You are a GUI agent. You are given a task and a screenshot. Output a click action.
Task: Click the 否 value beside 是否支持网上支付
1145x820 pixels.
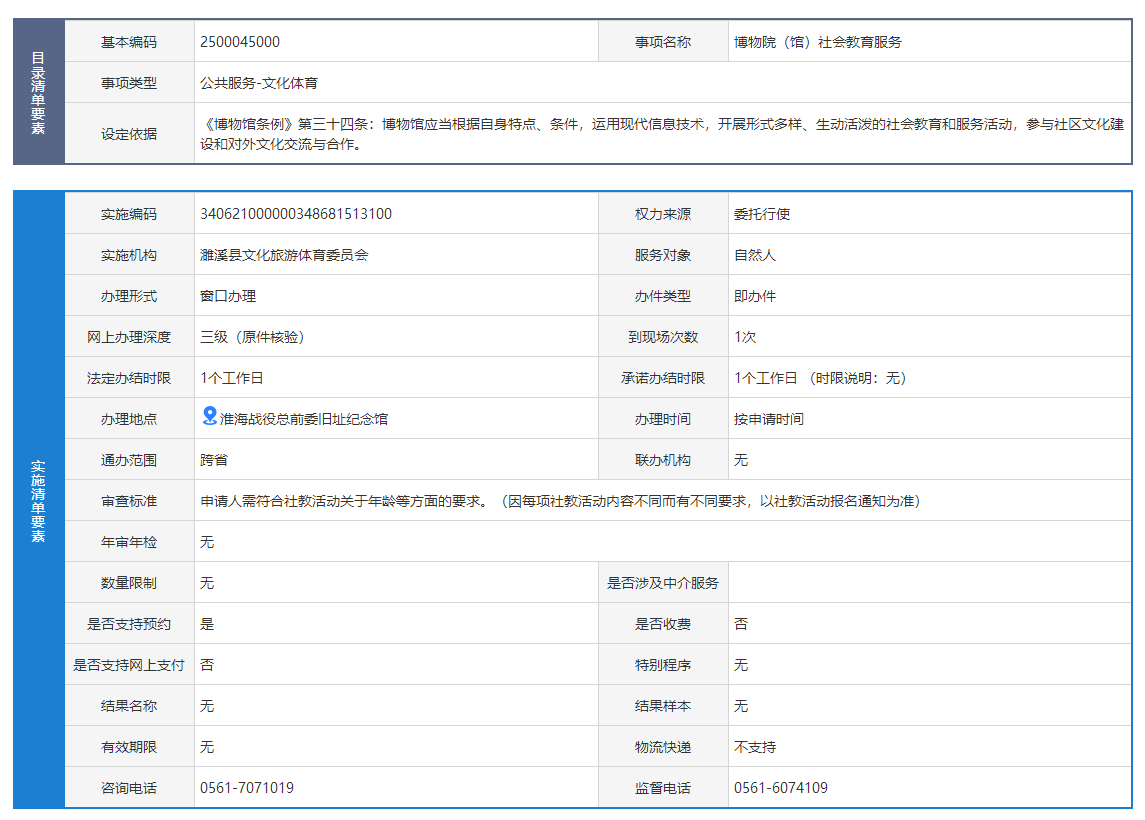(207, 664)
